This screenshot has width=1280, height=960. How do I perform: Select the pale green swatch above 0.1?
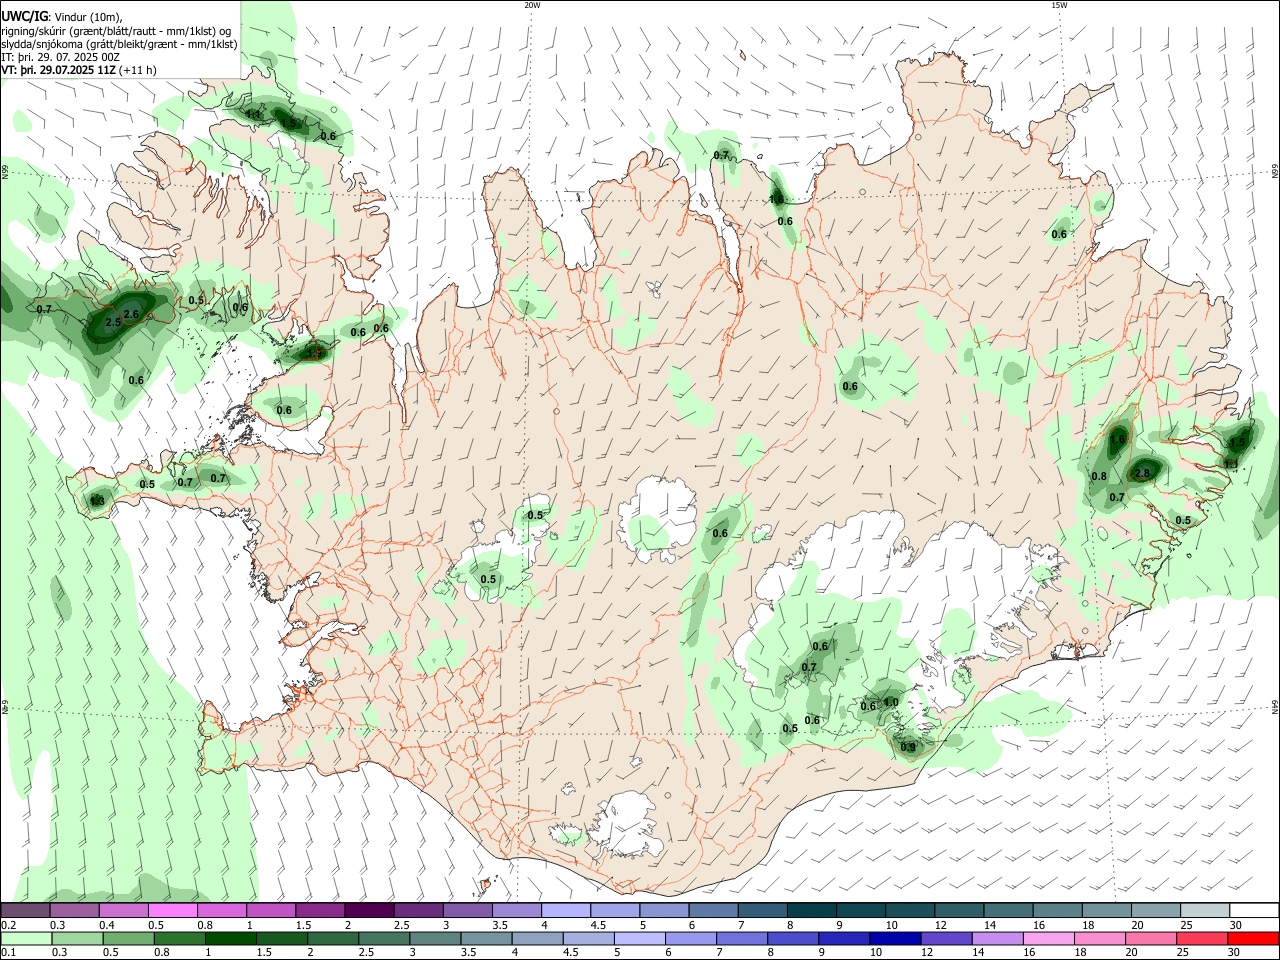[25, 939]
